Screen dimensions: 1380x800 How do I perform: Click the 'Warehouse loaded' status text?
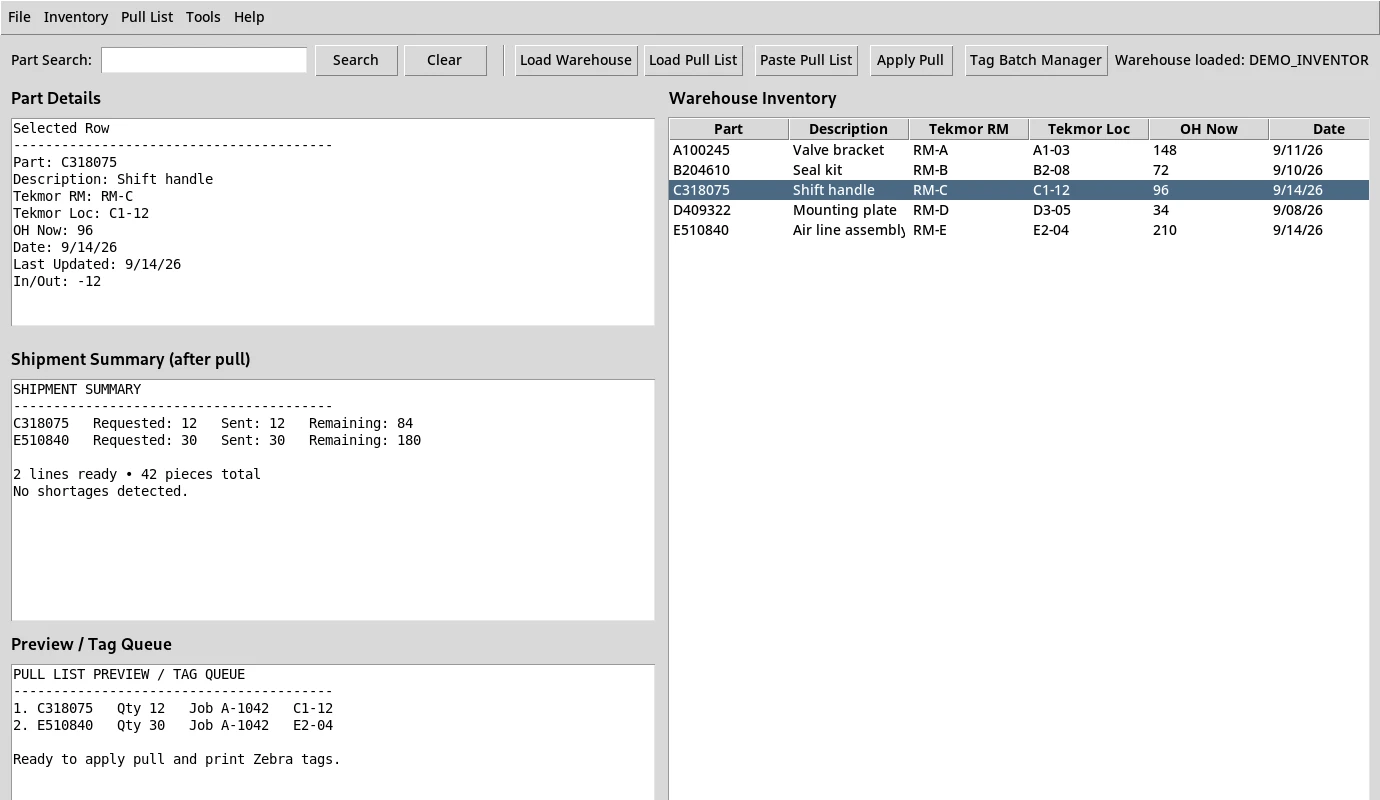click(1242, 60)
